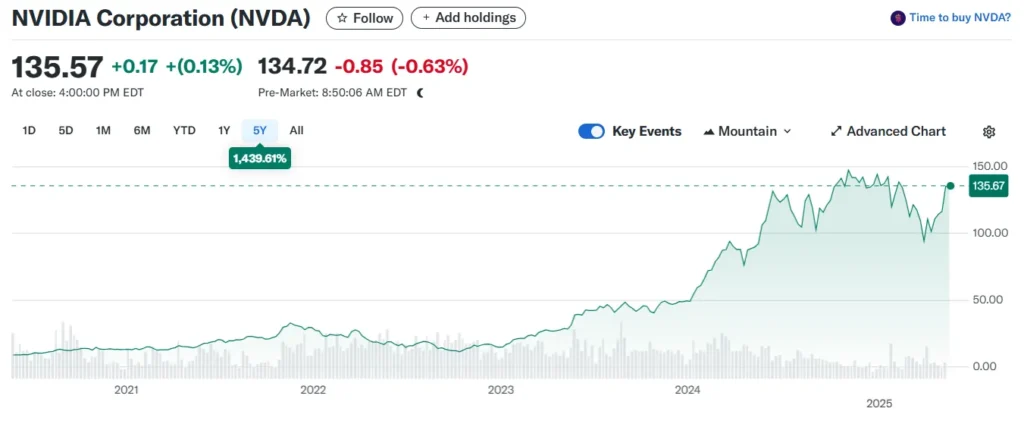Click Pre-Market: 8:50:06 AM EDT text
Viewport: 1024px width, 424px height.
(332, 93)
